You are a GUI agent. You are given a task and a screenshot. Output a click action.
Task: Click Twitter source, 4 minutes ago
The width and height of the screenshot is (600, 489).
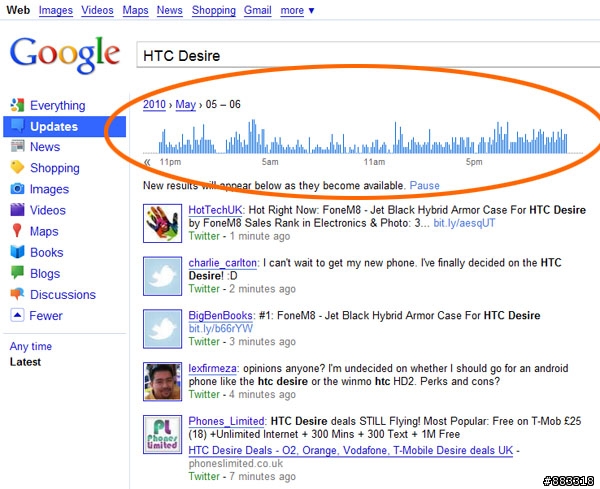204,394
